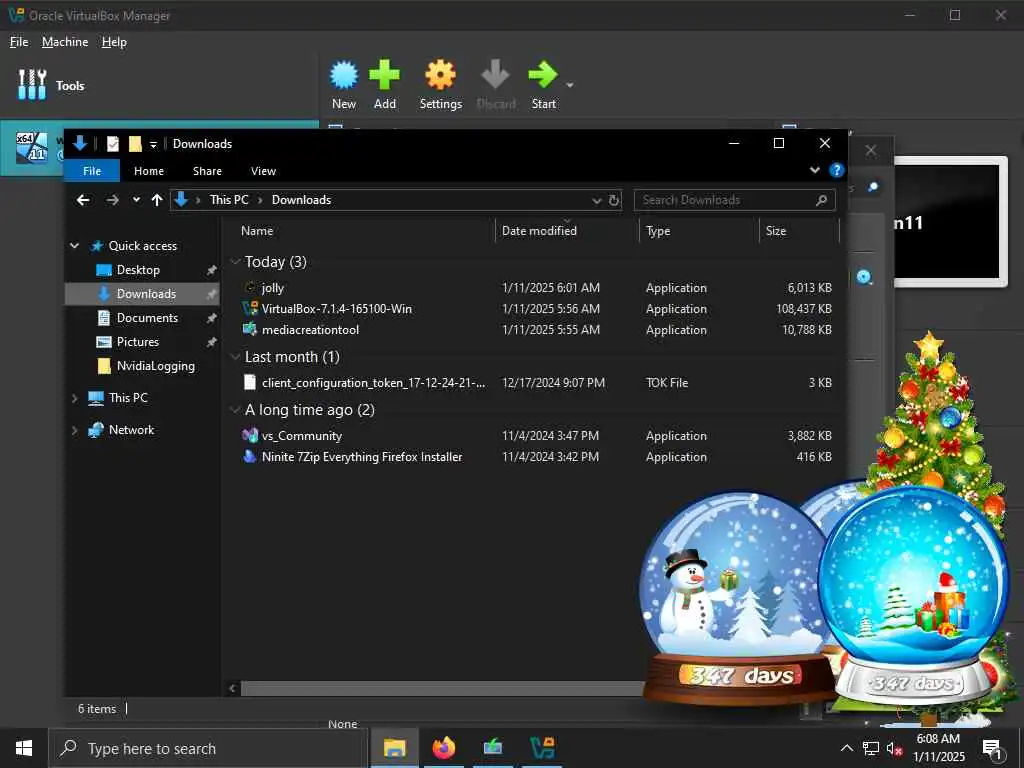Click the Properties quick access toolbar icon

pyautogui.click(x=113, y=144)
